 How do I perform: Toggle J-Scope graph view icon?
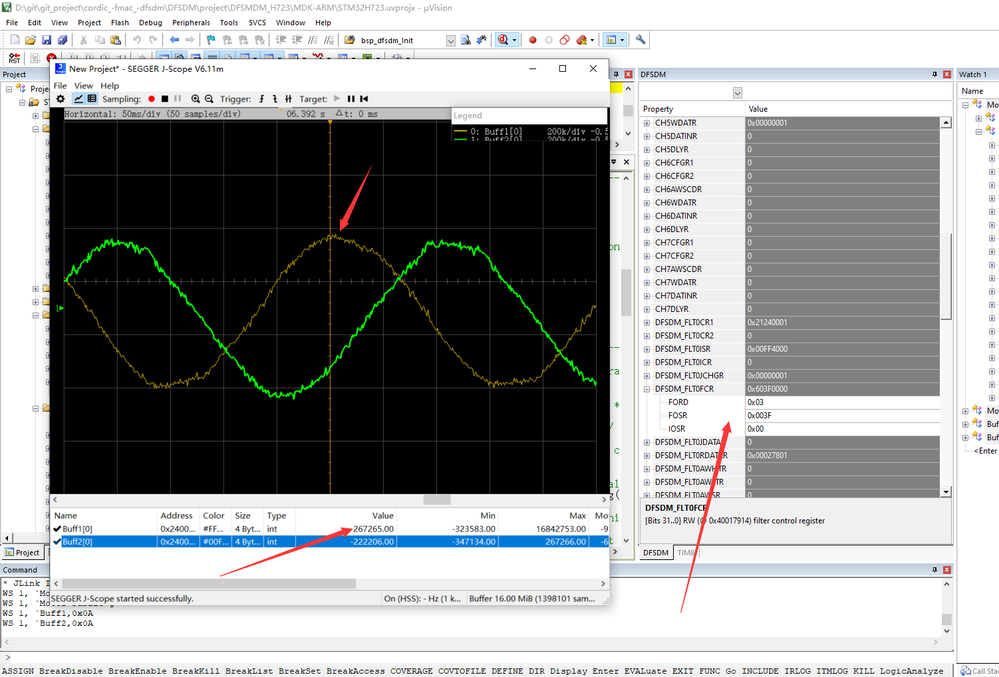78,99
